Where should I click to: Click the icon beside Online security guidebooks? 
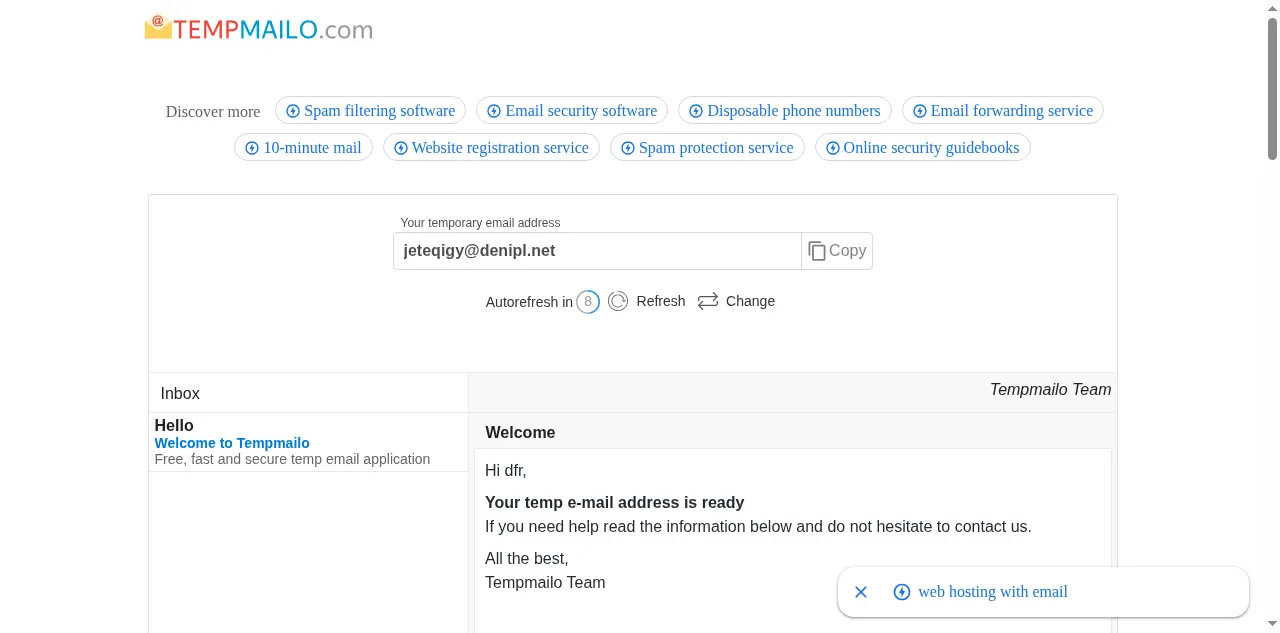(x=833, y=148)
